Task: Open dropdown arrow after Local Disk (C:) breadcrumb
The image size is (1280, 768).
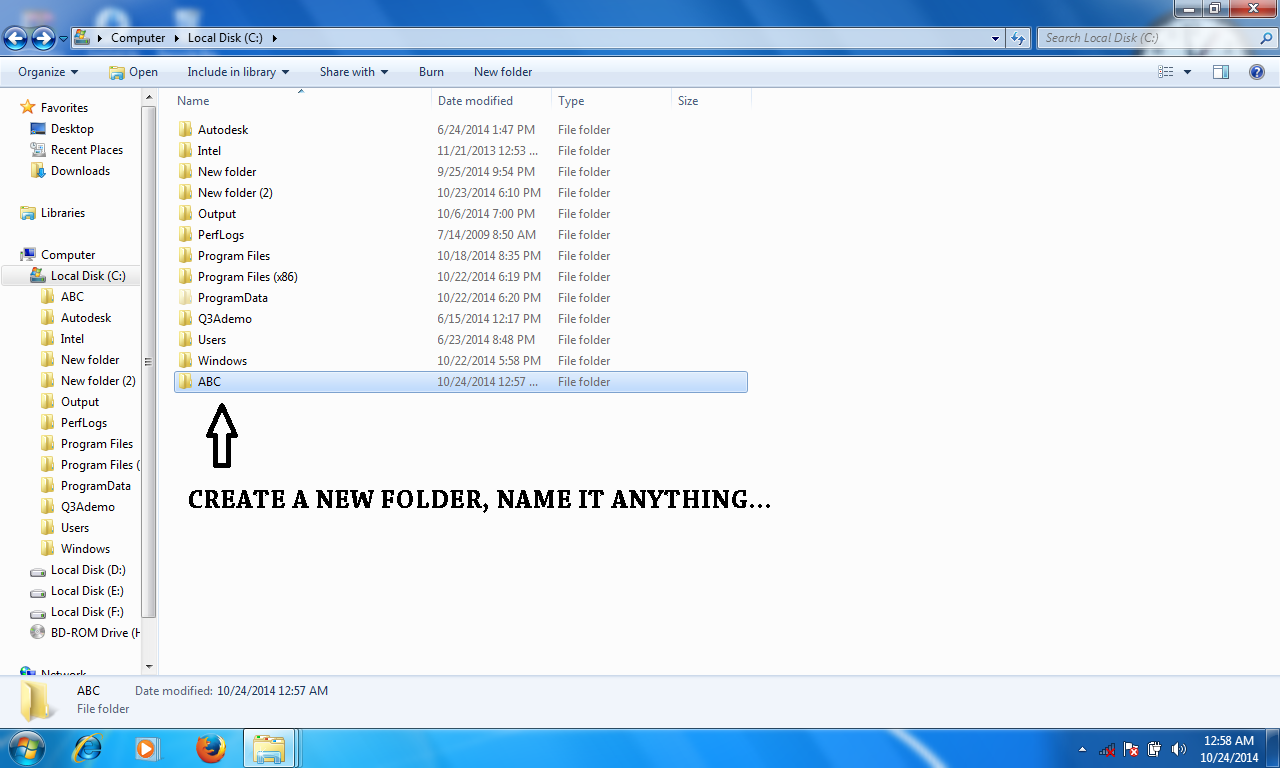Action: tap(274, 38)
